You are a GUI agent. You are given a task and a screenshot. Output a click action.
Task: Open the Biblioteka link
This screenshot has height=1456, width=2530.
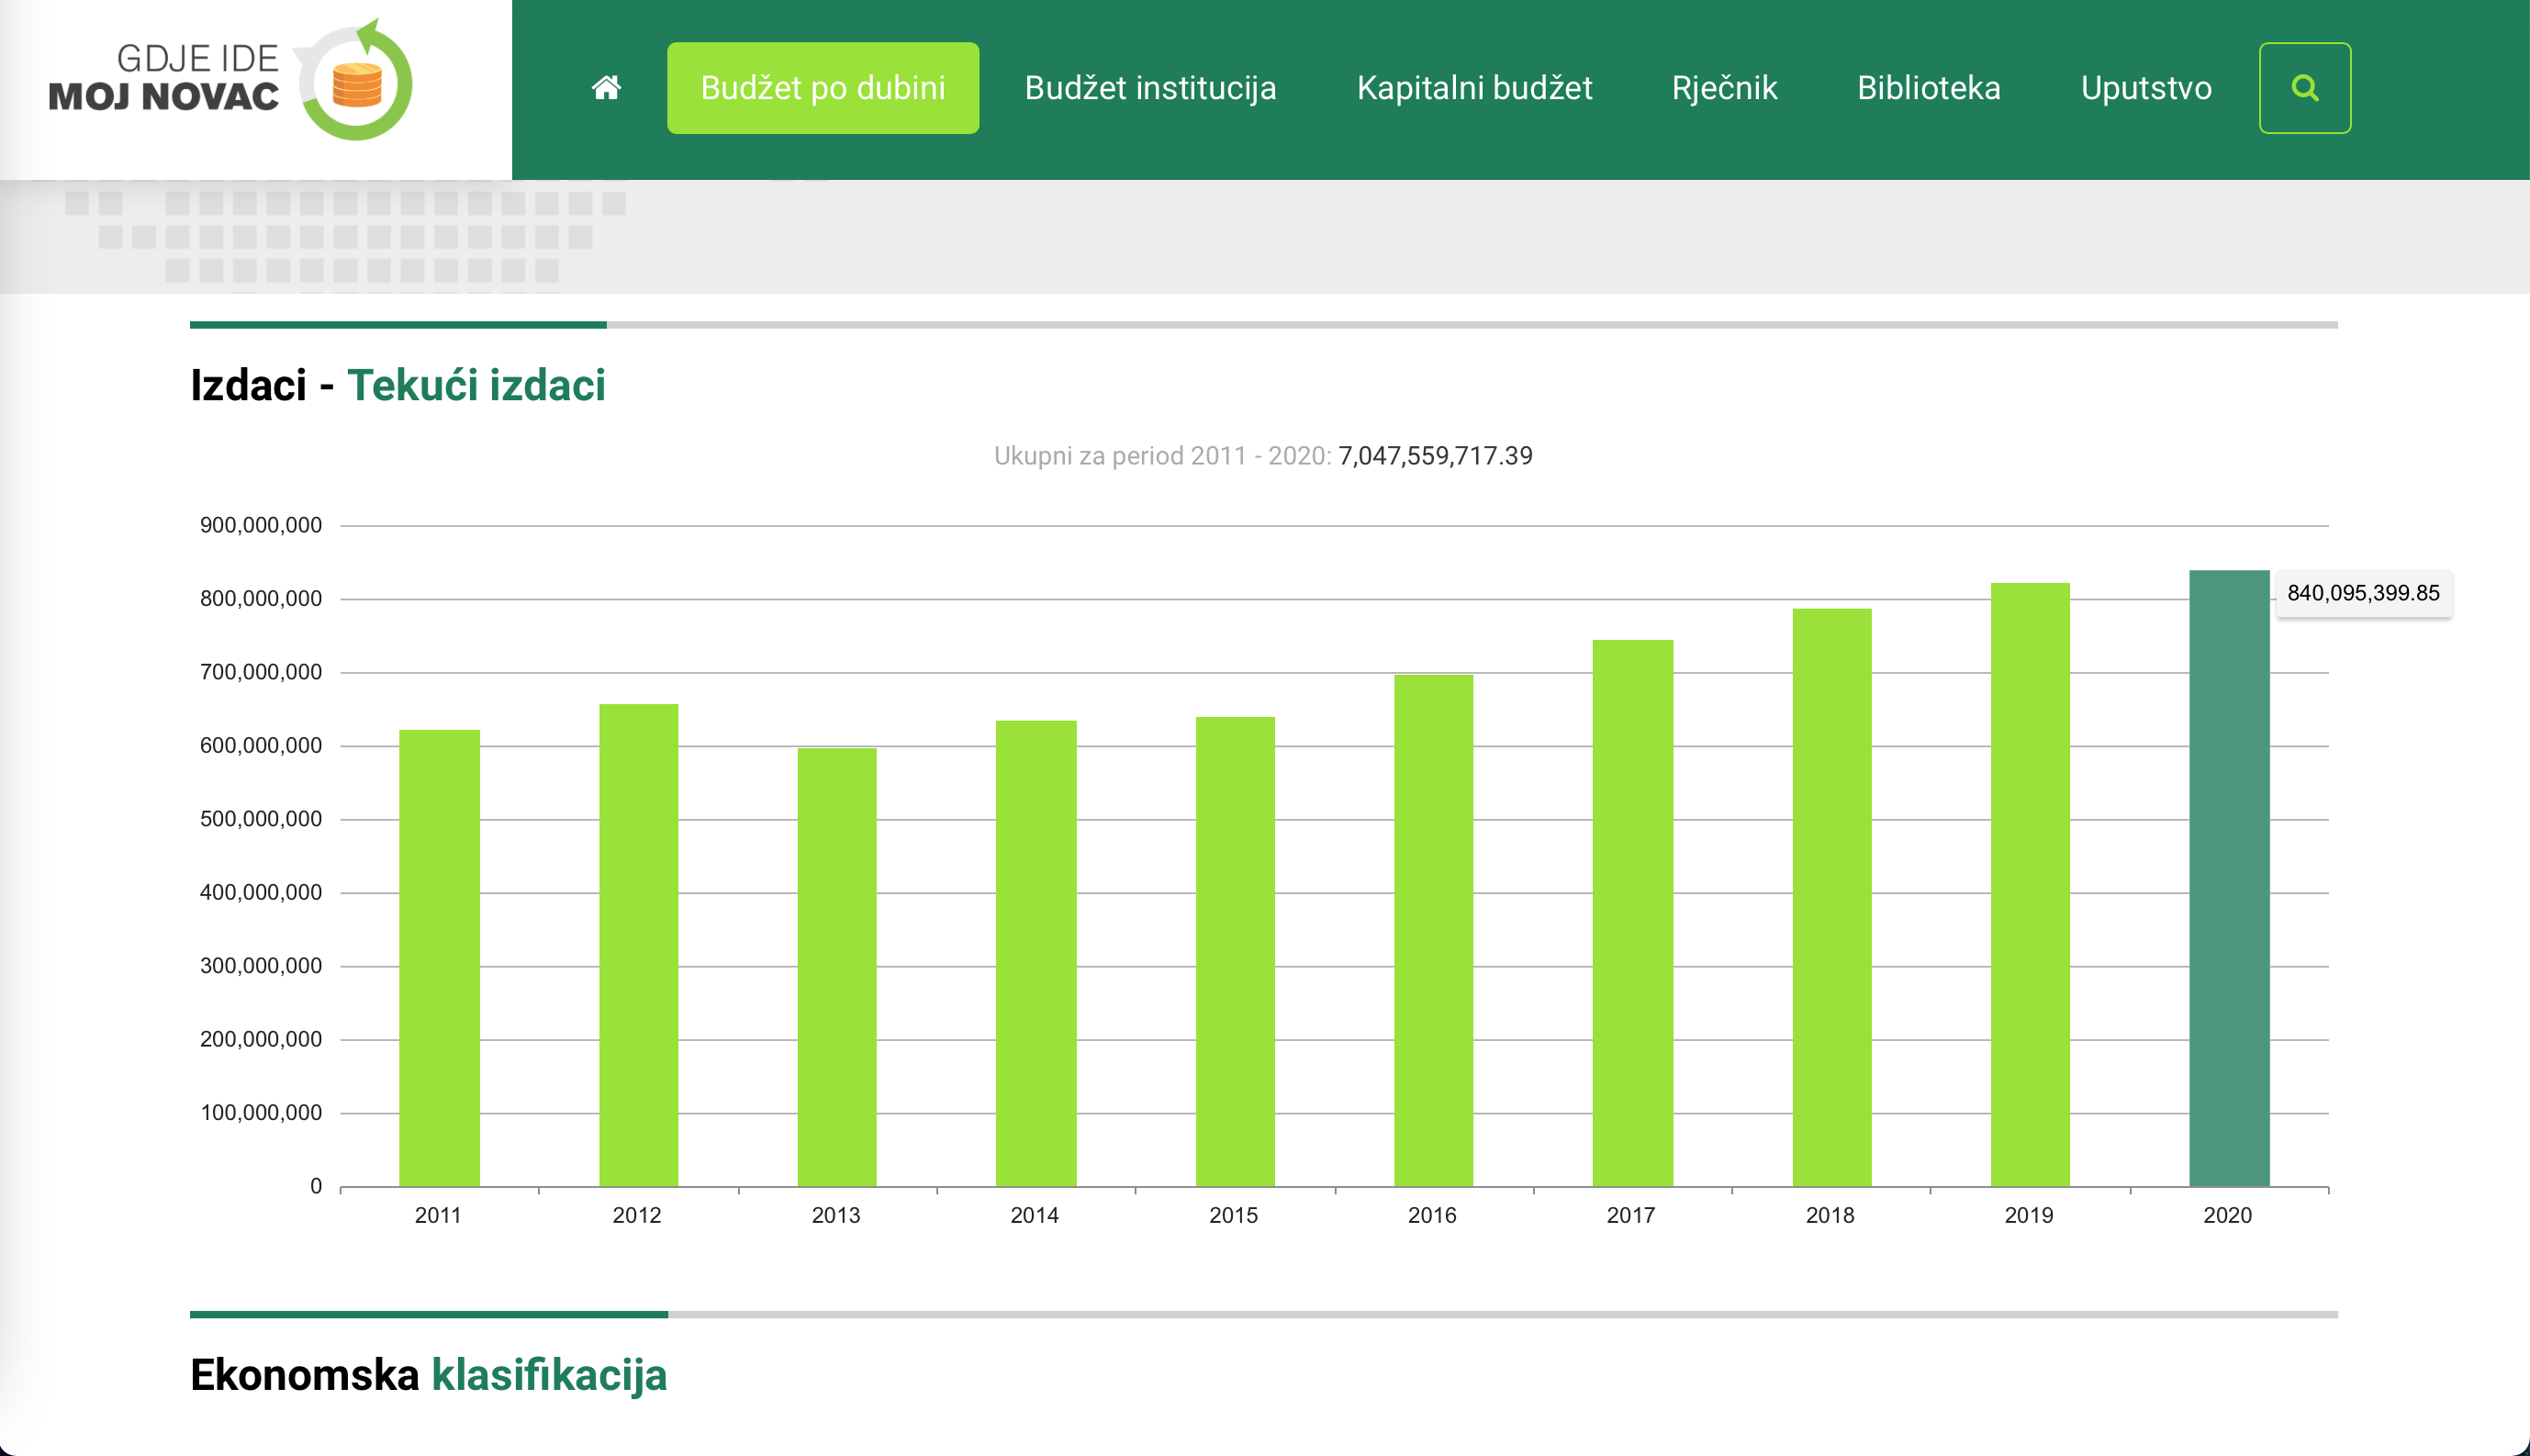click(1928, 88)
